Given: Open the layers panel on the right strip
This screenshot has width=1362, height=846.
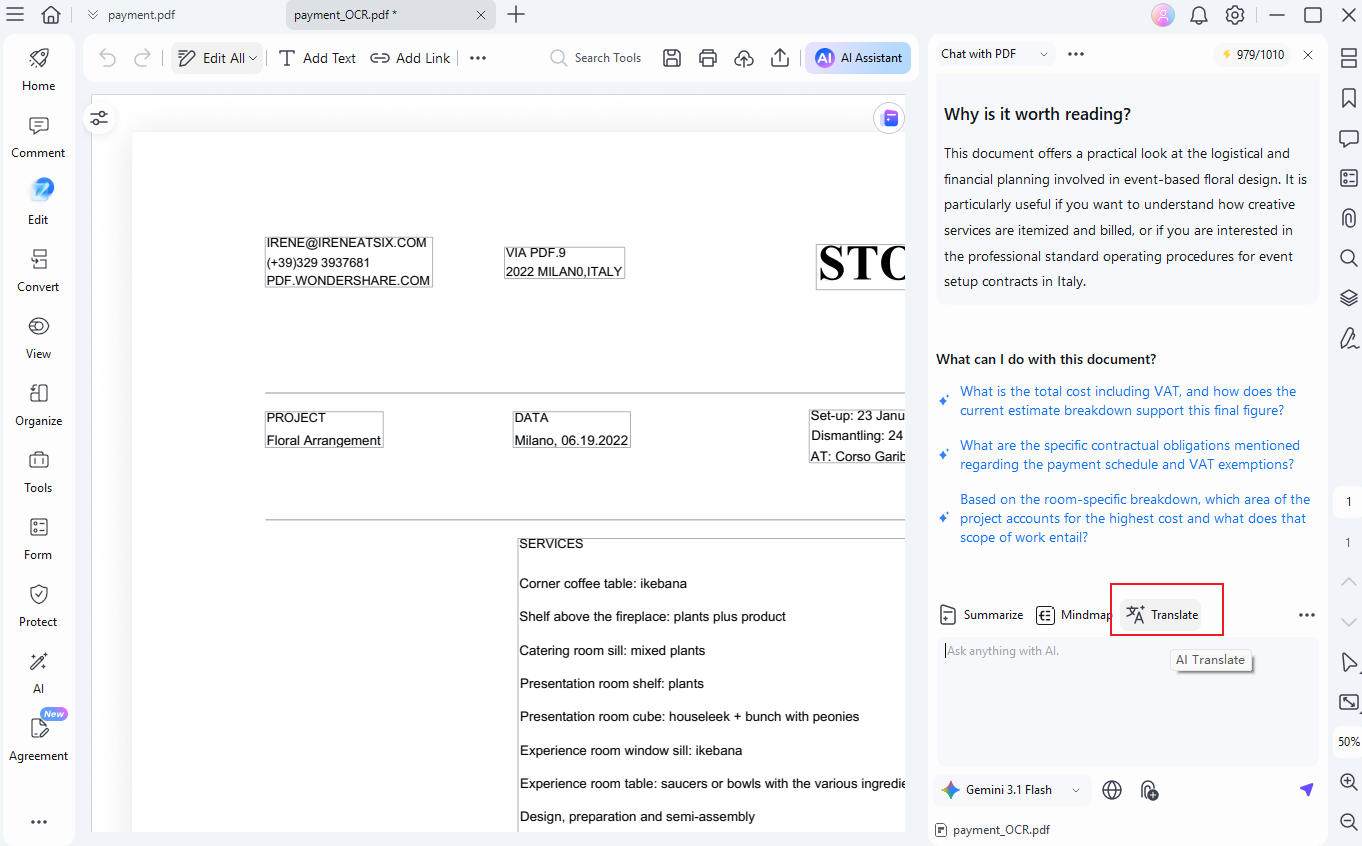Looking at the screenshot, I should pos(1348,298).
